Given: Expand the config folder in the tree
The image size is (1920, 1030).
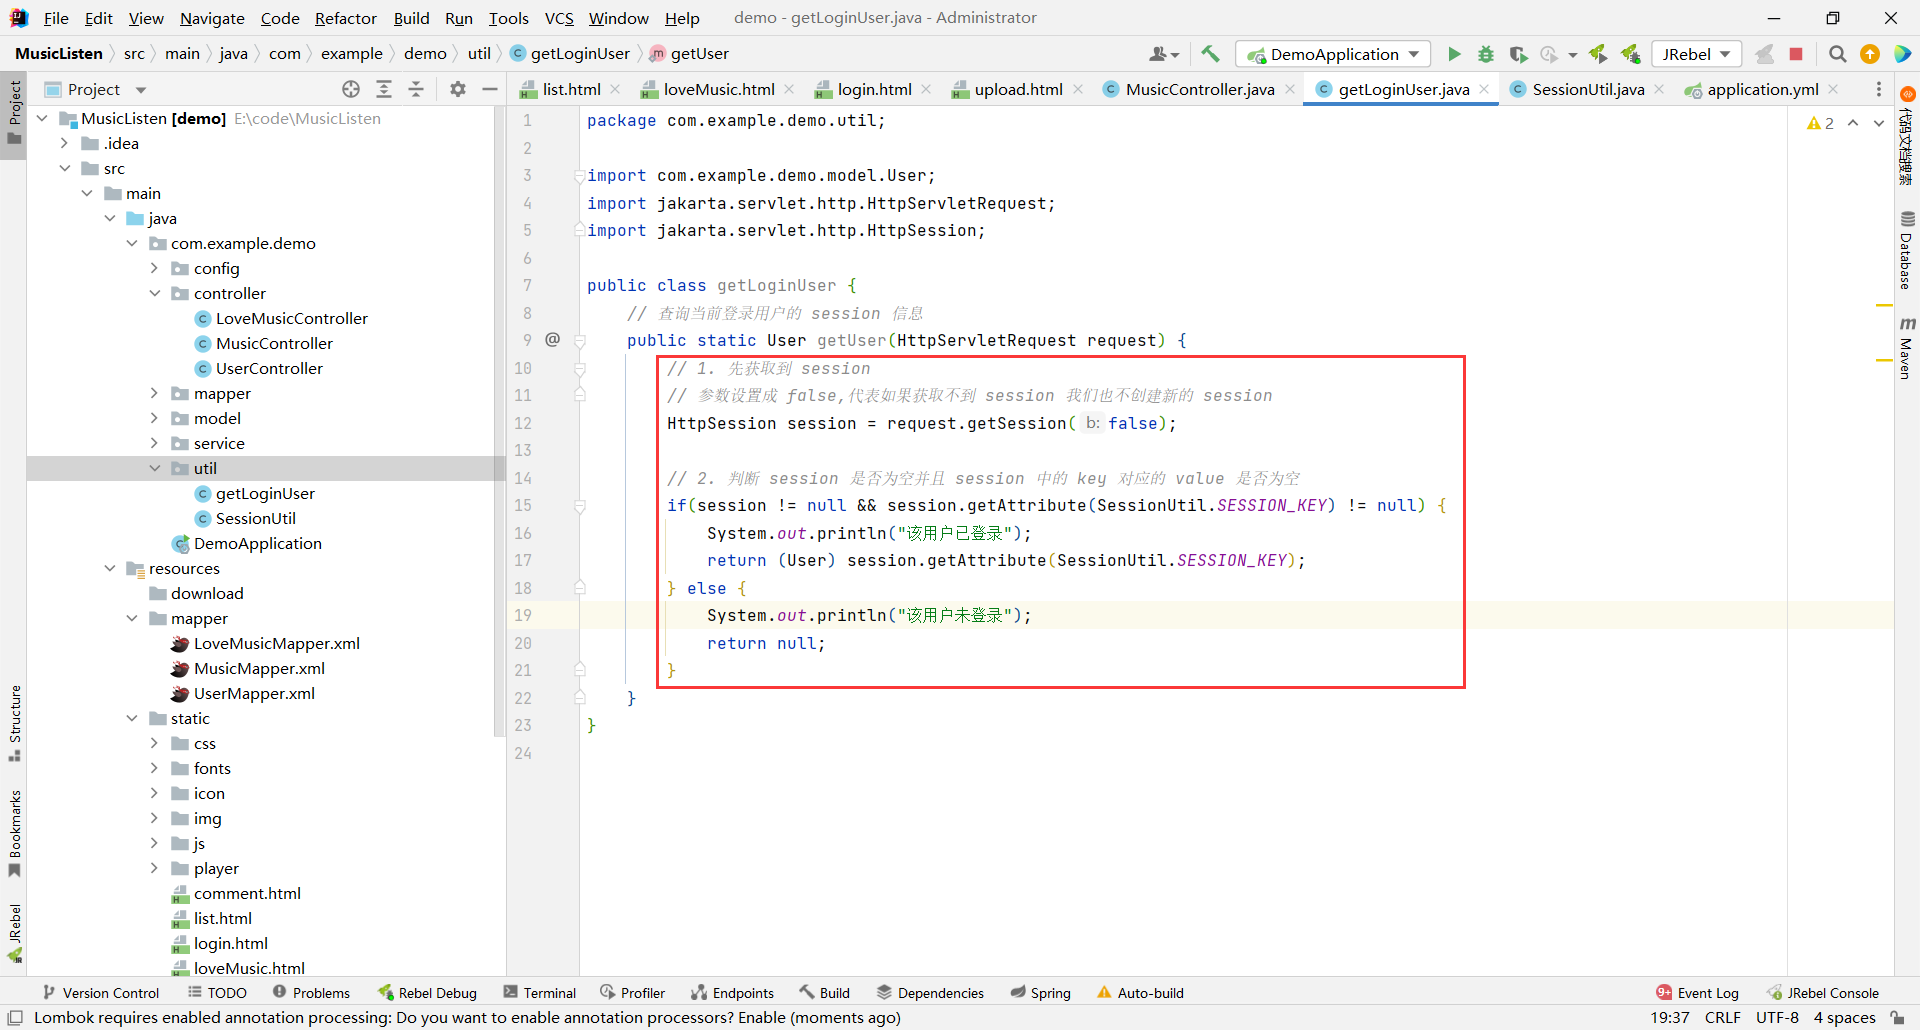Looking at the screenshot, I should pyautogui.click(x=154, y=268).
